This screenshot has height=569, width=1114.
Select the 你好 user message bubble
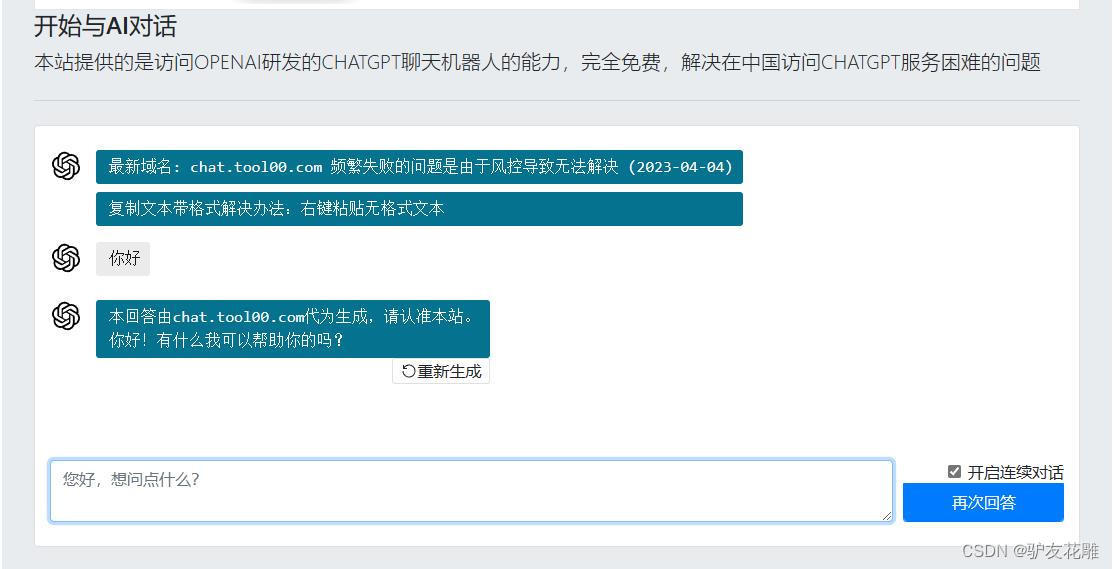tap(123, 259)
